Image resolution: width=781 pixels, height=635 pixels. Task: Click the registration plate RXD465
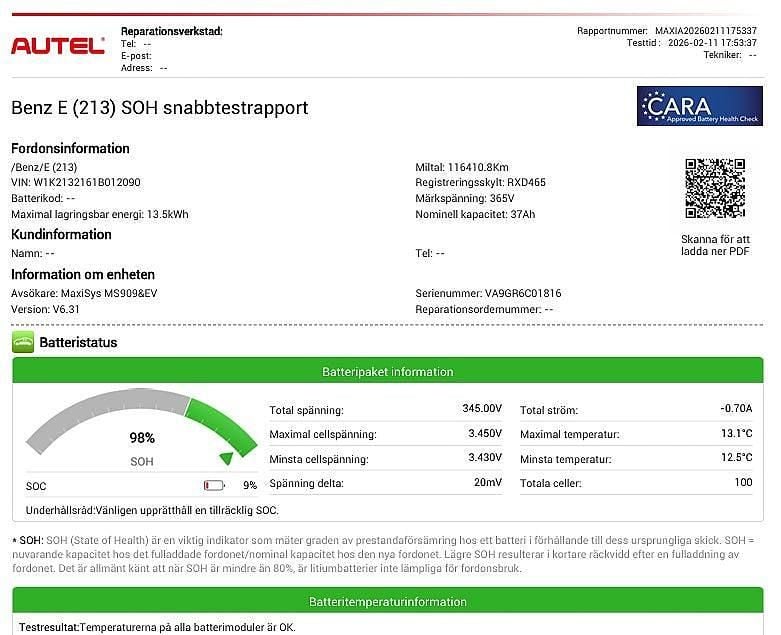pyautogui.click(x=526, y=182)
